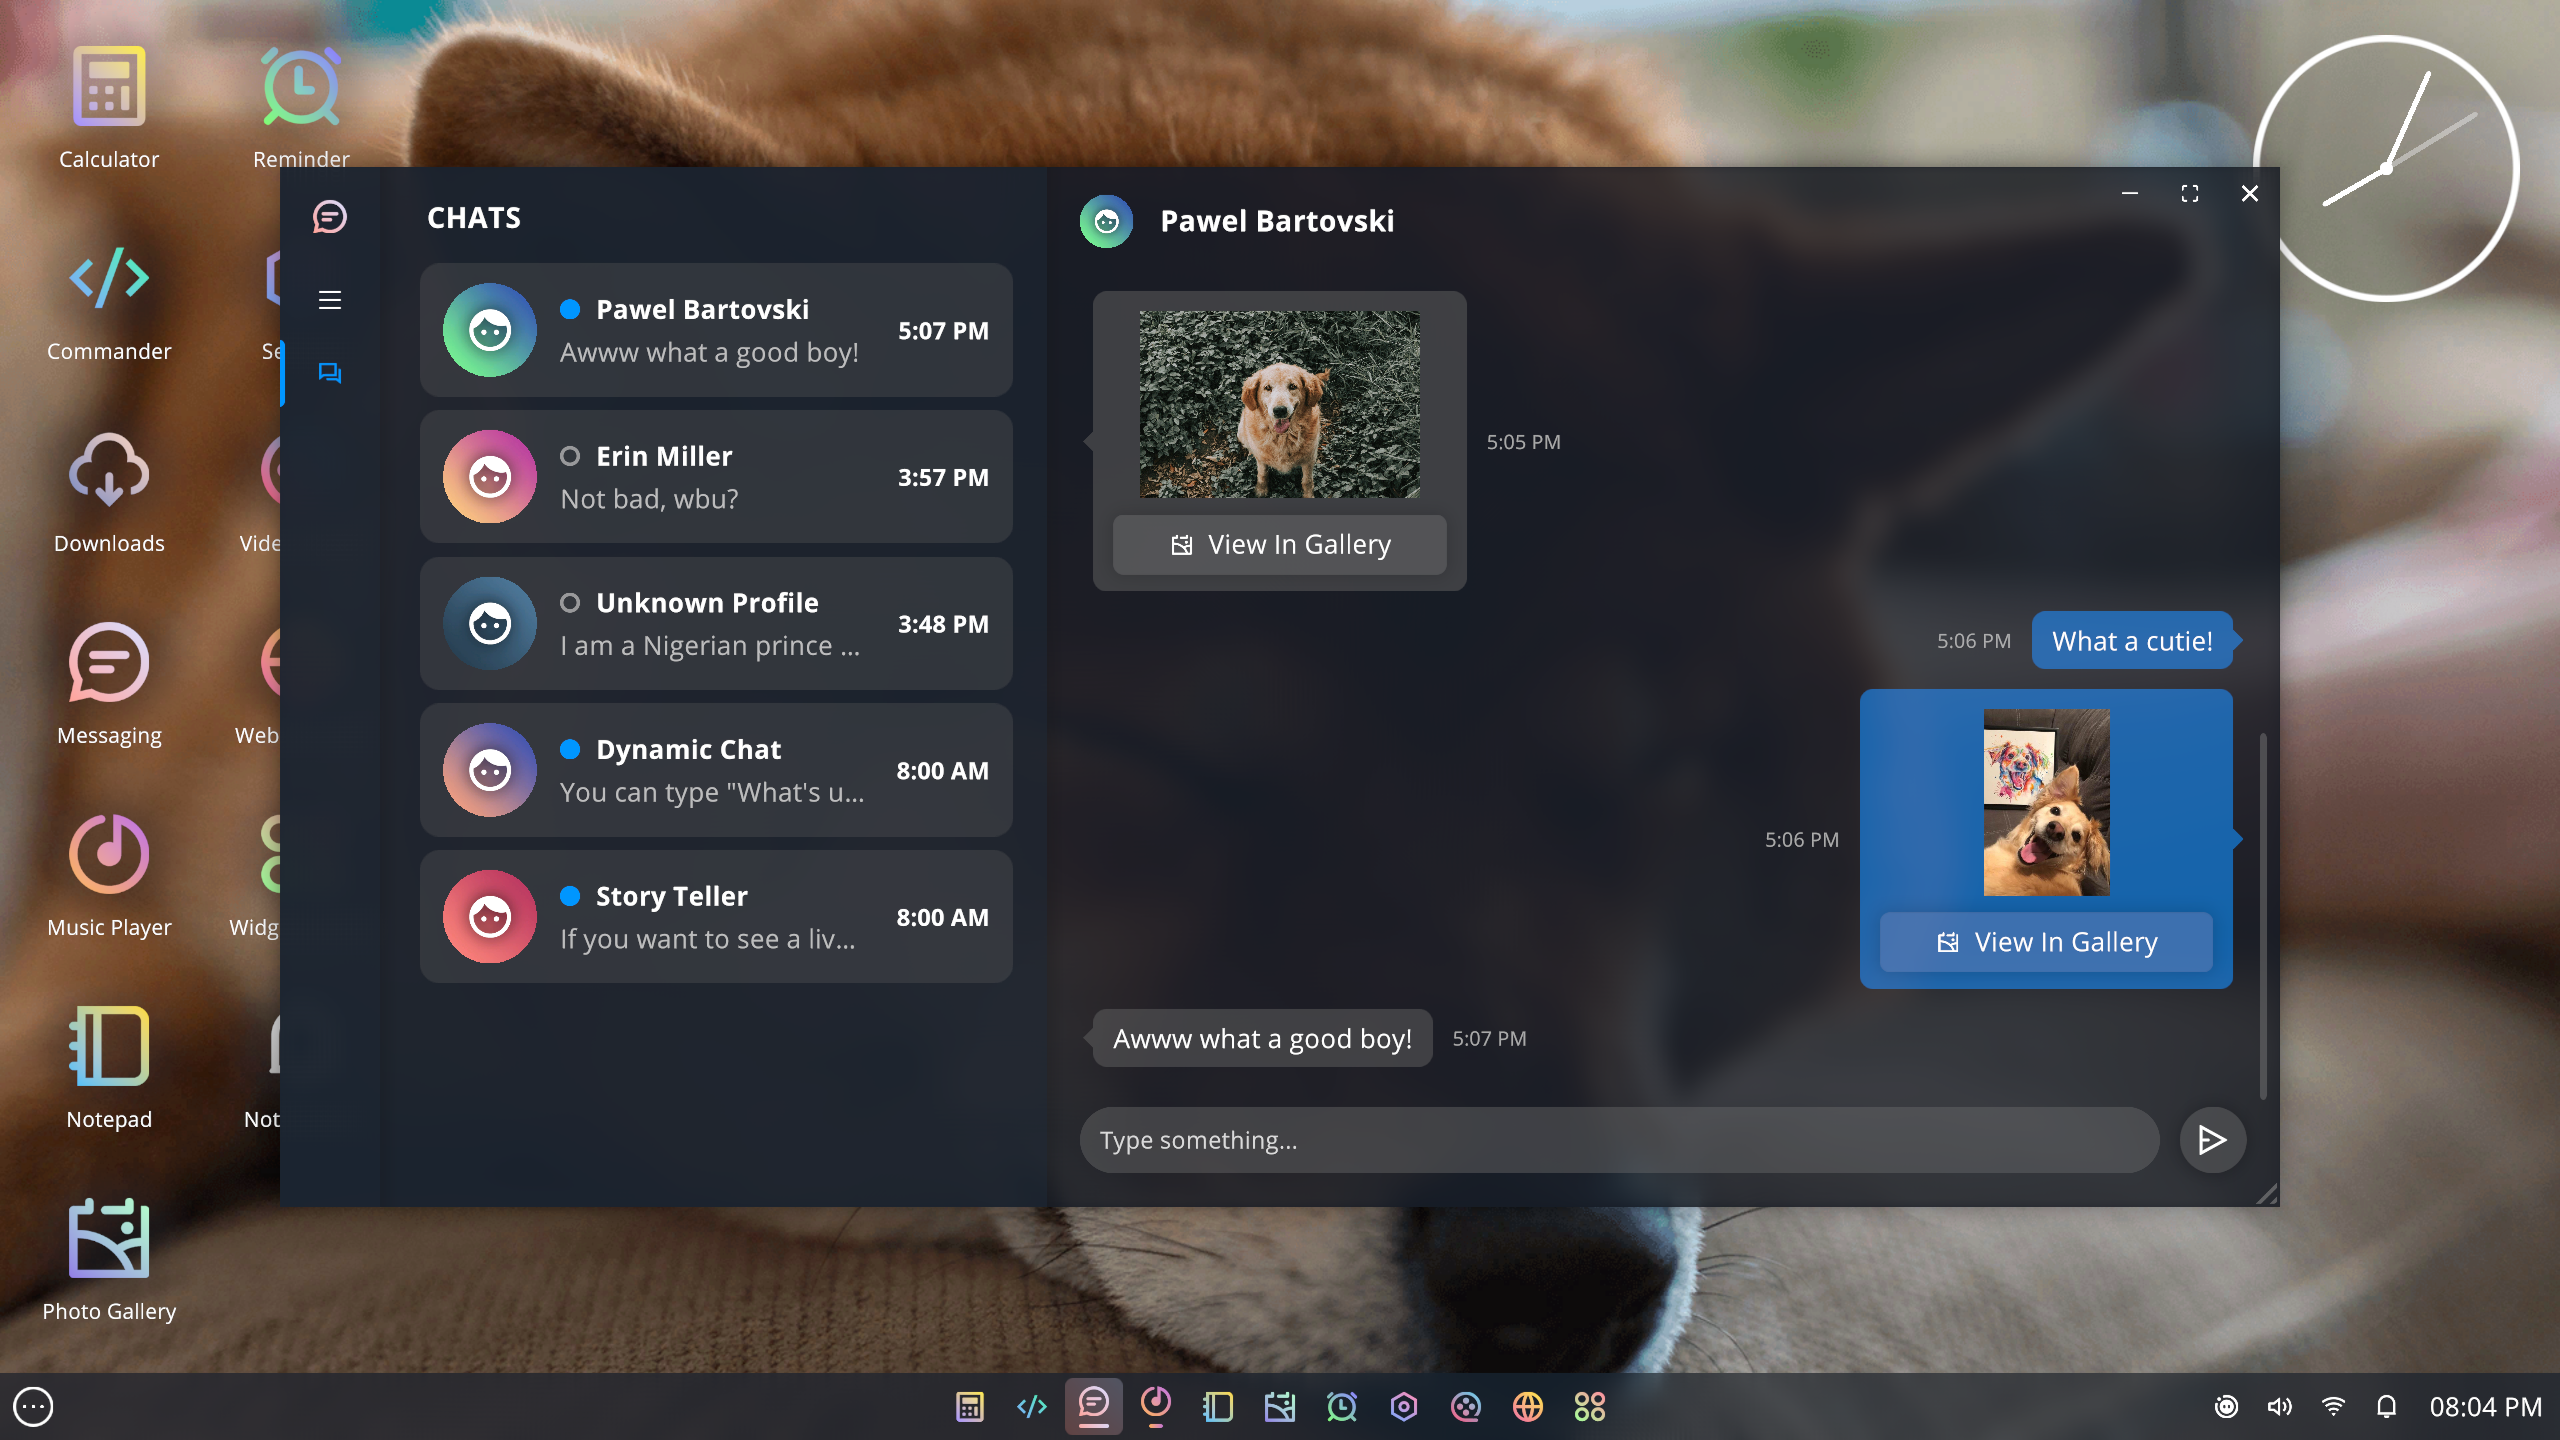The image size is (2560, 1440).
Task: Open the Dynamic Chat conversation
Action: coord(716,770)
